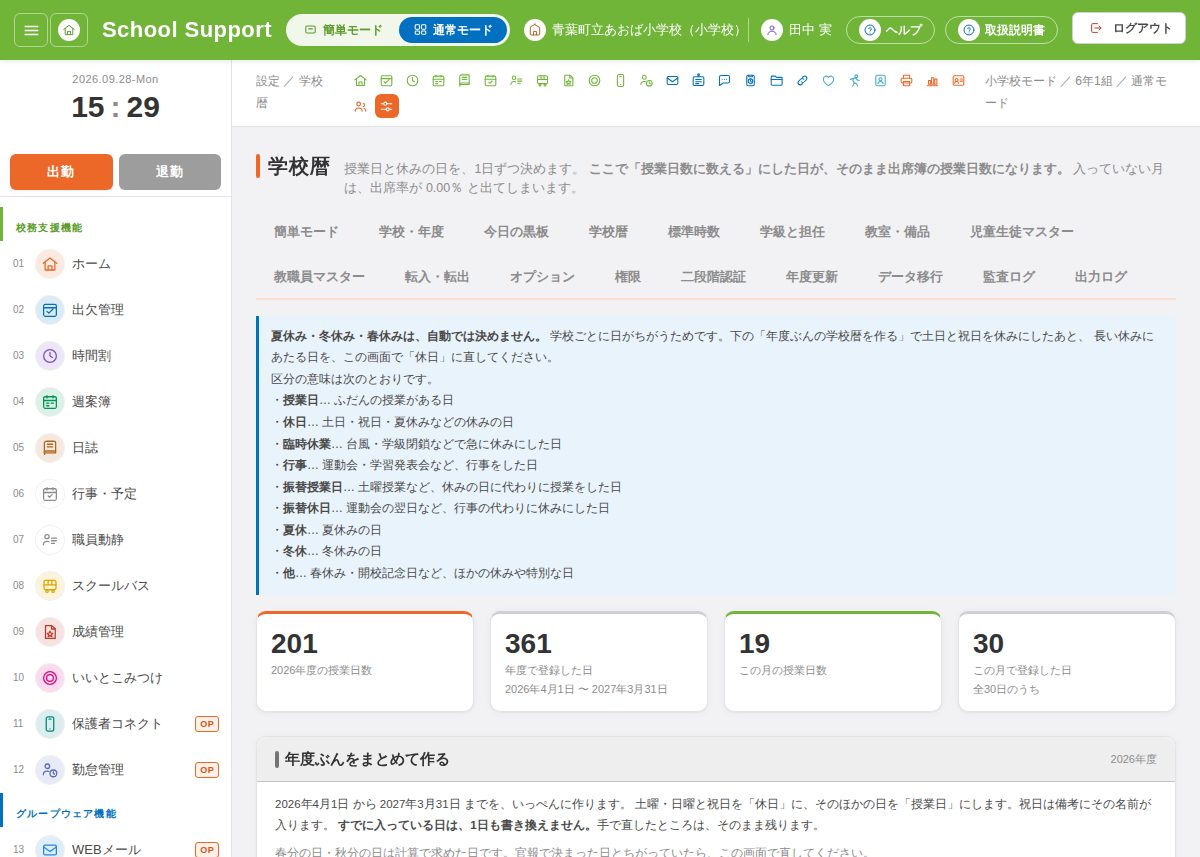Open the bar chart icon in top toolbar
Screen dimensions: 1200x857
click(932, 81)
